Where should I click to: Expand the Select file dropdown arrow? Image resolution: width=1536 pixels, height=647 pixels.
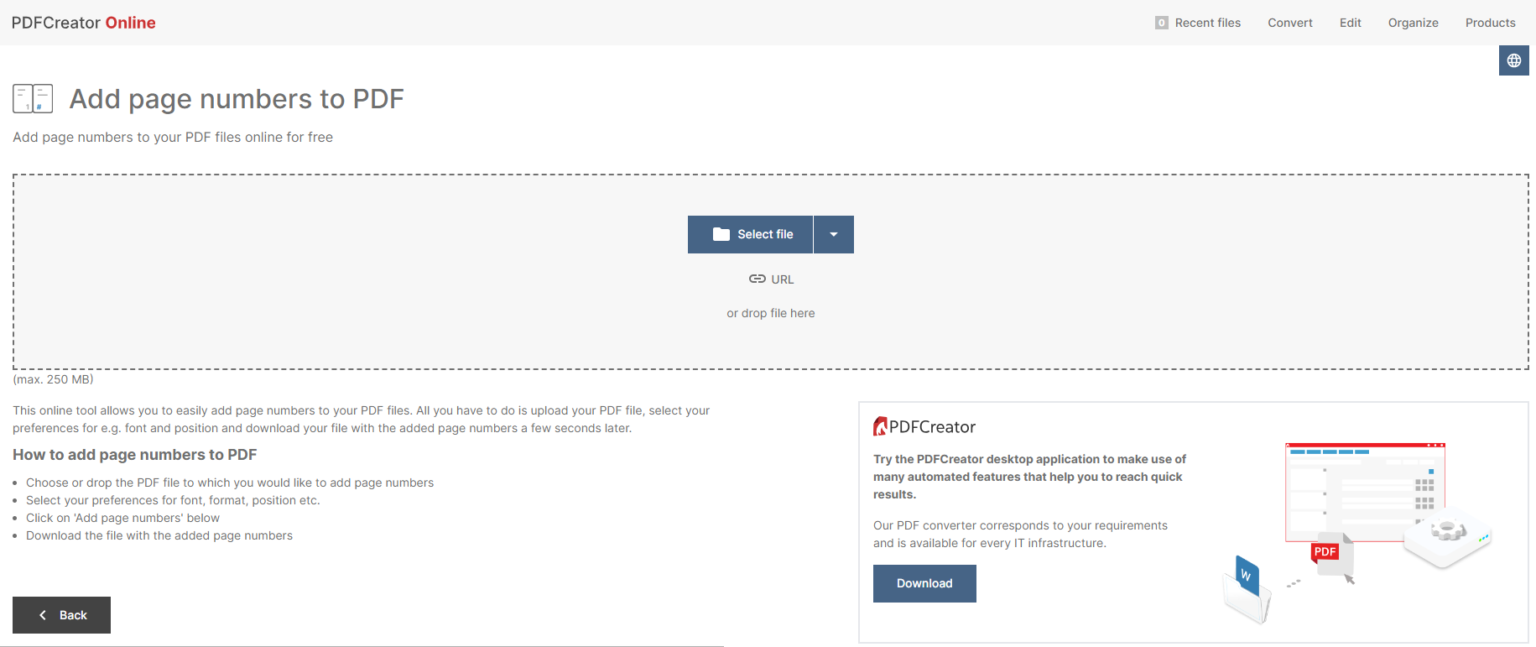click(x=834, y=233)
